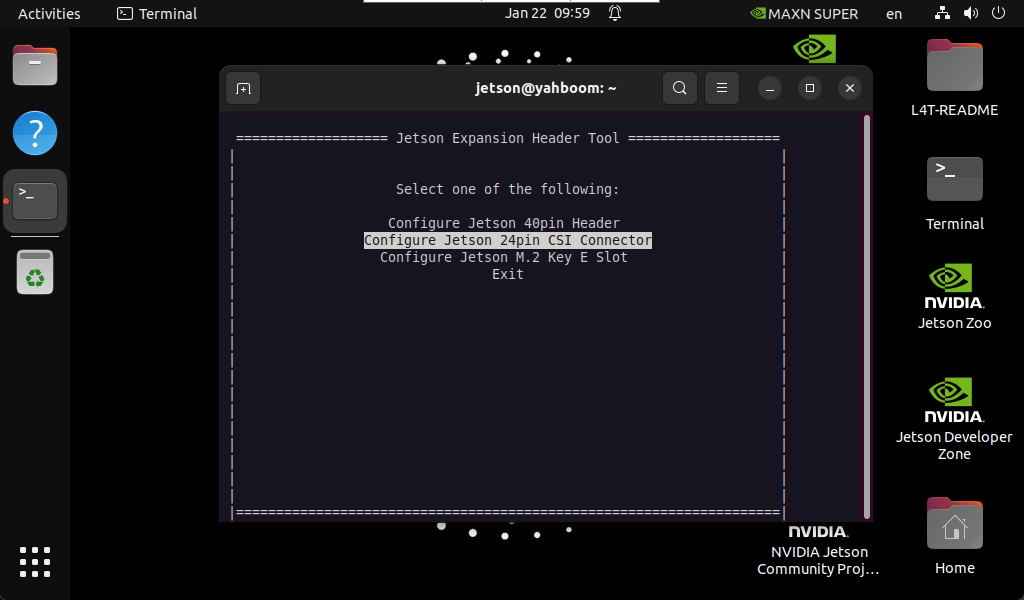The height and width of the screenshot is (600, 1024).
Task: Click the Terminal dock icon
Action: (x=35, y=200)
